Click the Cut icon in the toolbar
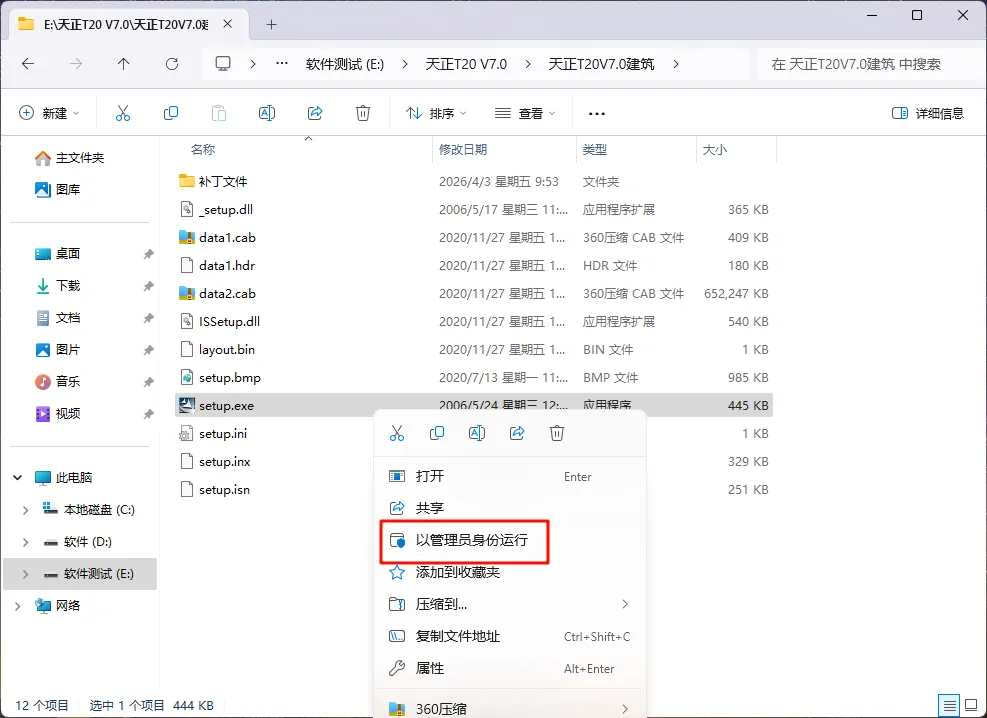The height and width of the screenshot is (718, 987). click(x=123, y=113)
